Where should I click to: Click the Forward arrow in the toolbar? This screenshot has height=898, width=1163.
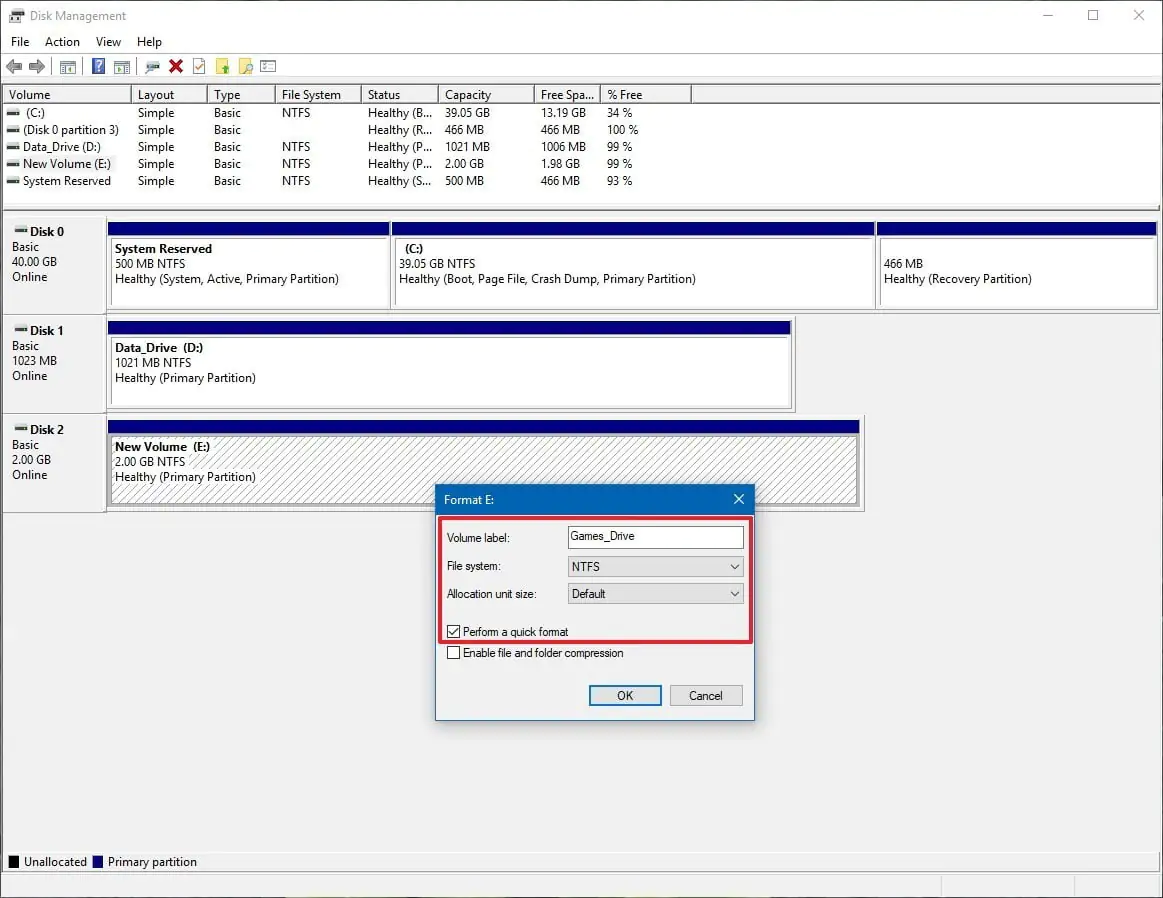(x=37, y=67)
